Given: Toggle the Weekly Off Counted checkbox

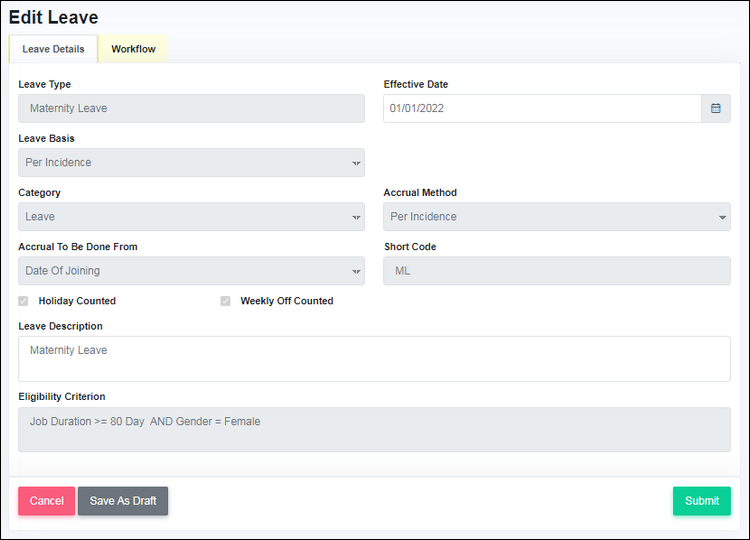Looking at the screenshot, I should point(225,301).
